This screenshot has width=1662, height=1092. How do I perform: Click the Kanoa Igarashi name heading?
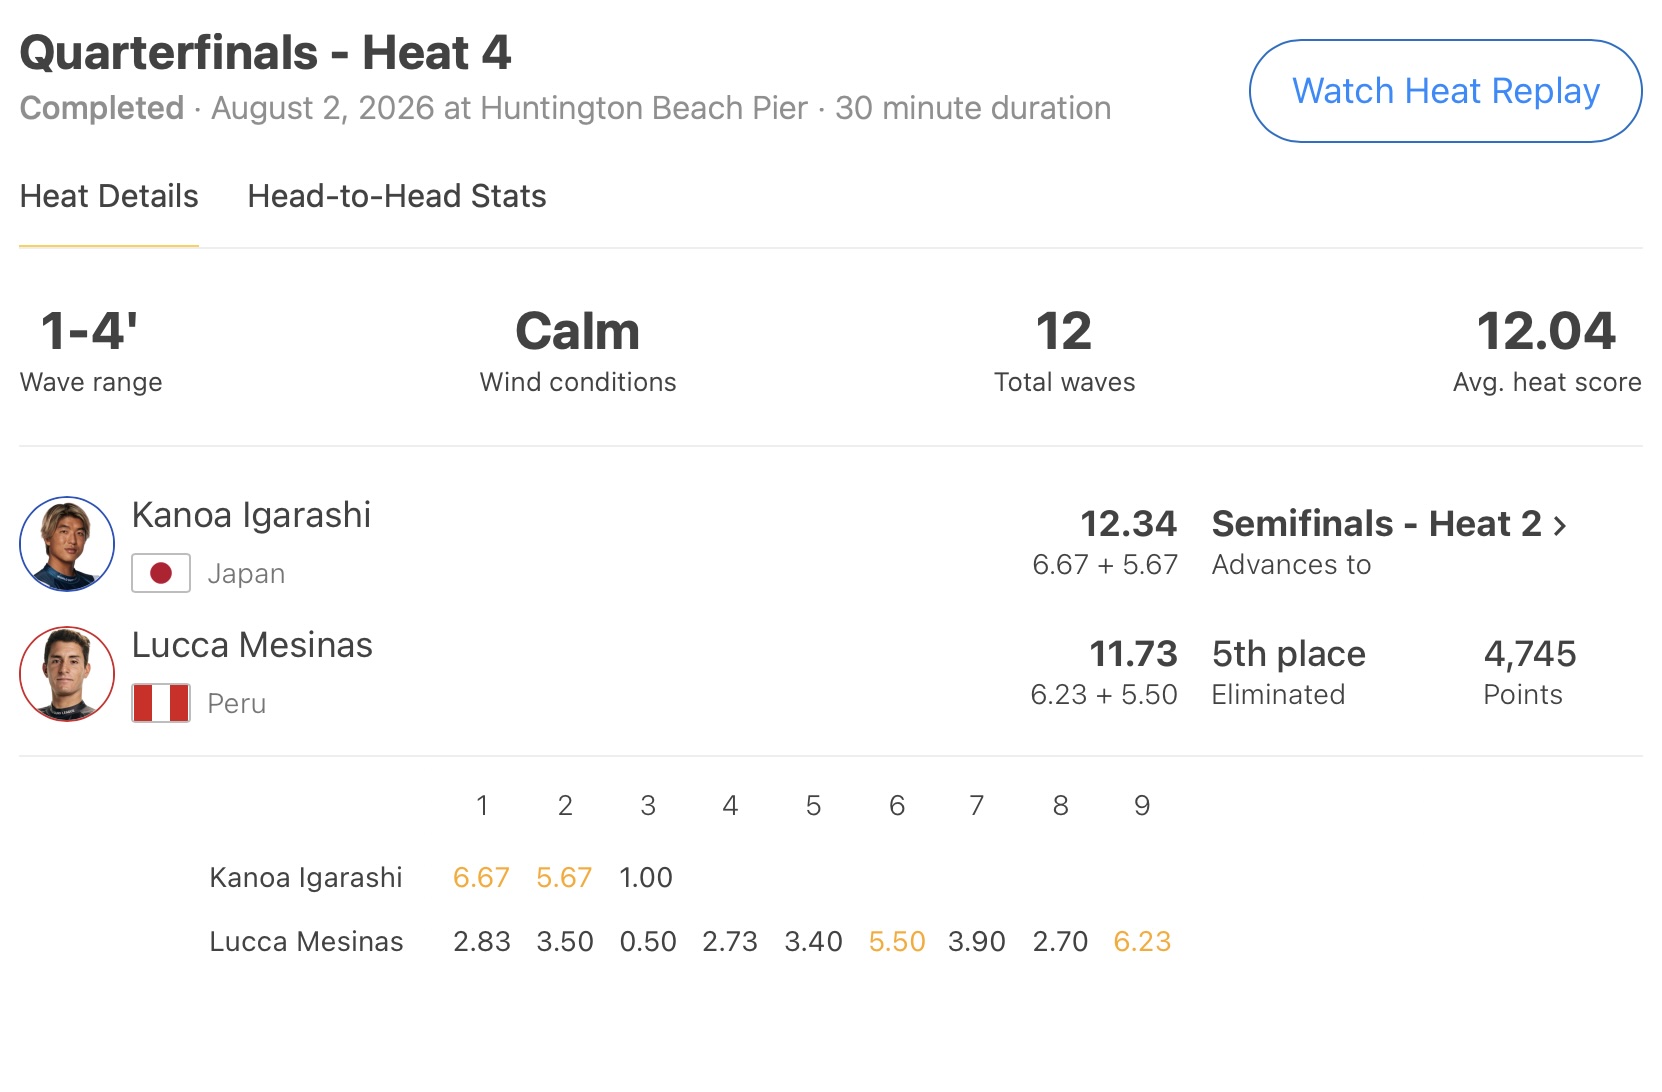(x=251, y=515)
